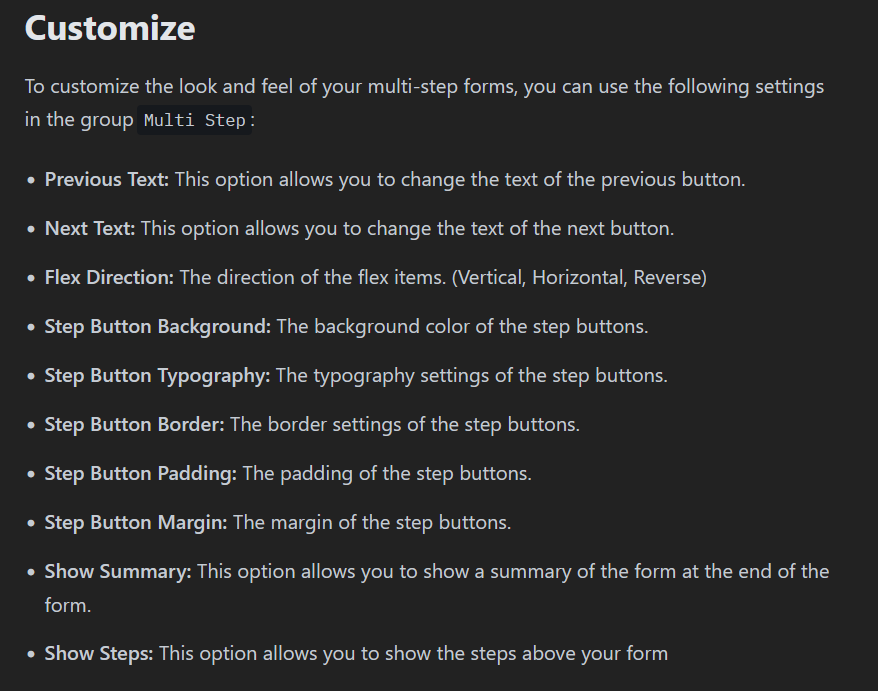Click the Show Summary bold label
The height and width of the screenshot is (691, 878).
[x=118, y=572]
